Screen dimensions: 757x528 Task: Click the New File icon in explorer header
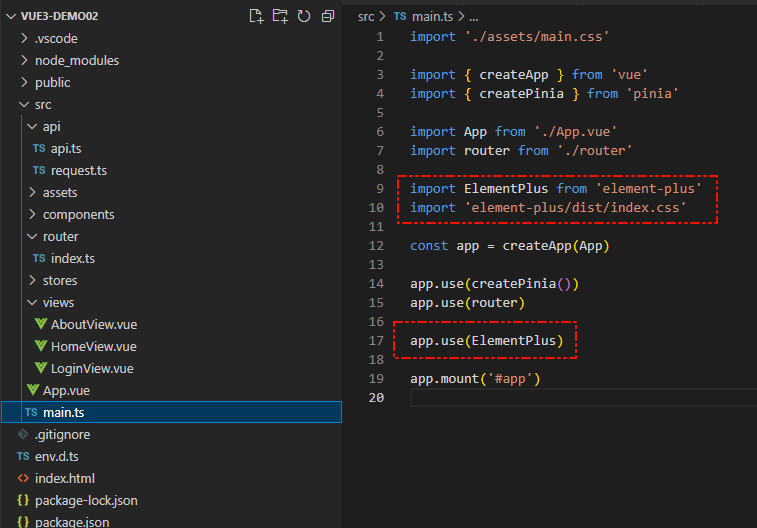[256, 16]
